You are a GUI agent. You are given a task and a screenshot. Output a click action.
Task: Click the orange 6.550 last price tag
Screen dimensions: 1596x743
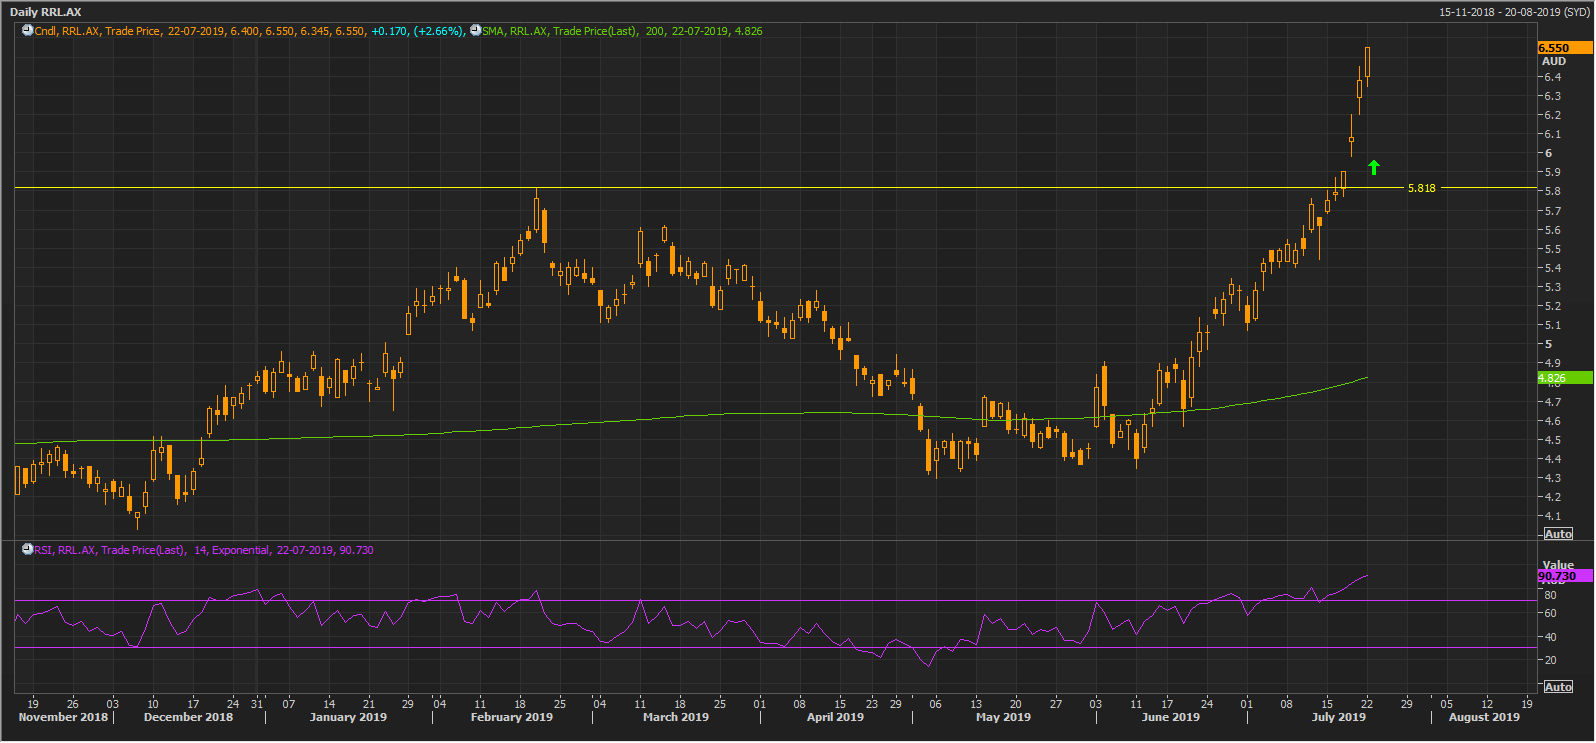point(1565,48)
